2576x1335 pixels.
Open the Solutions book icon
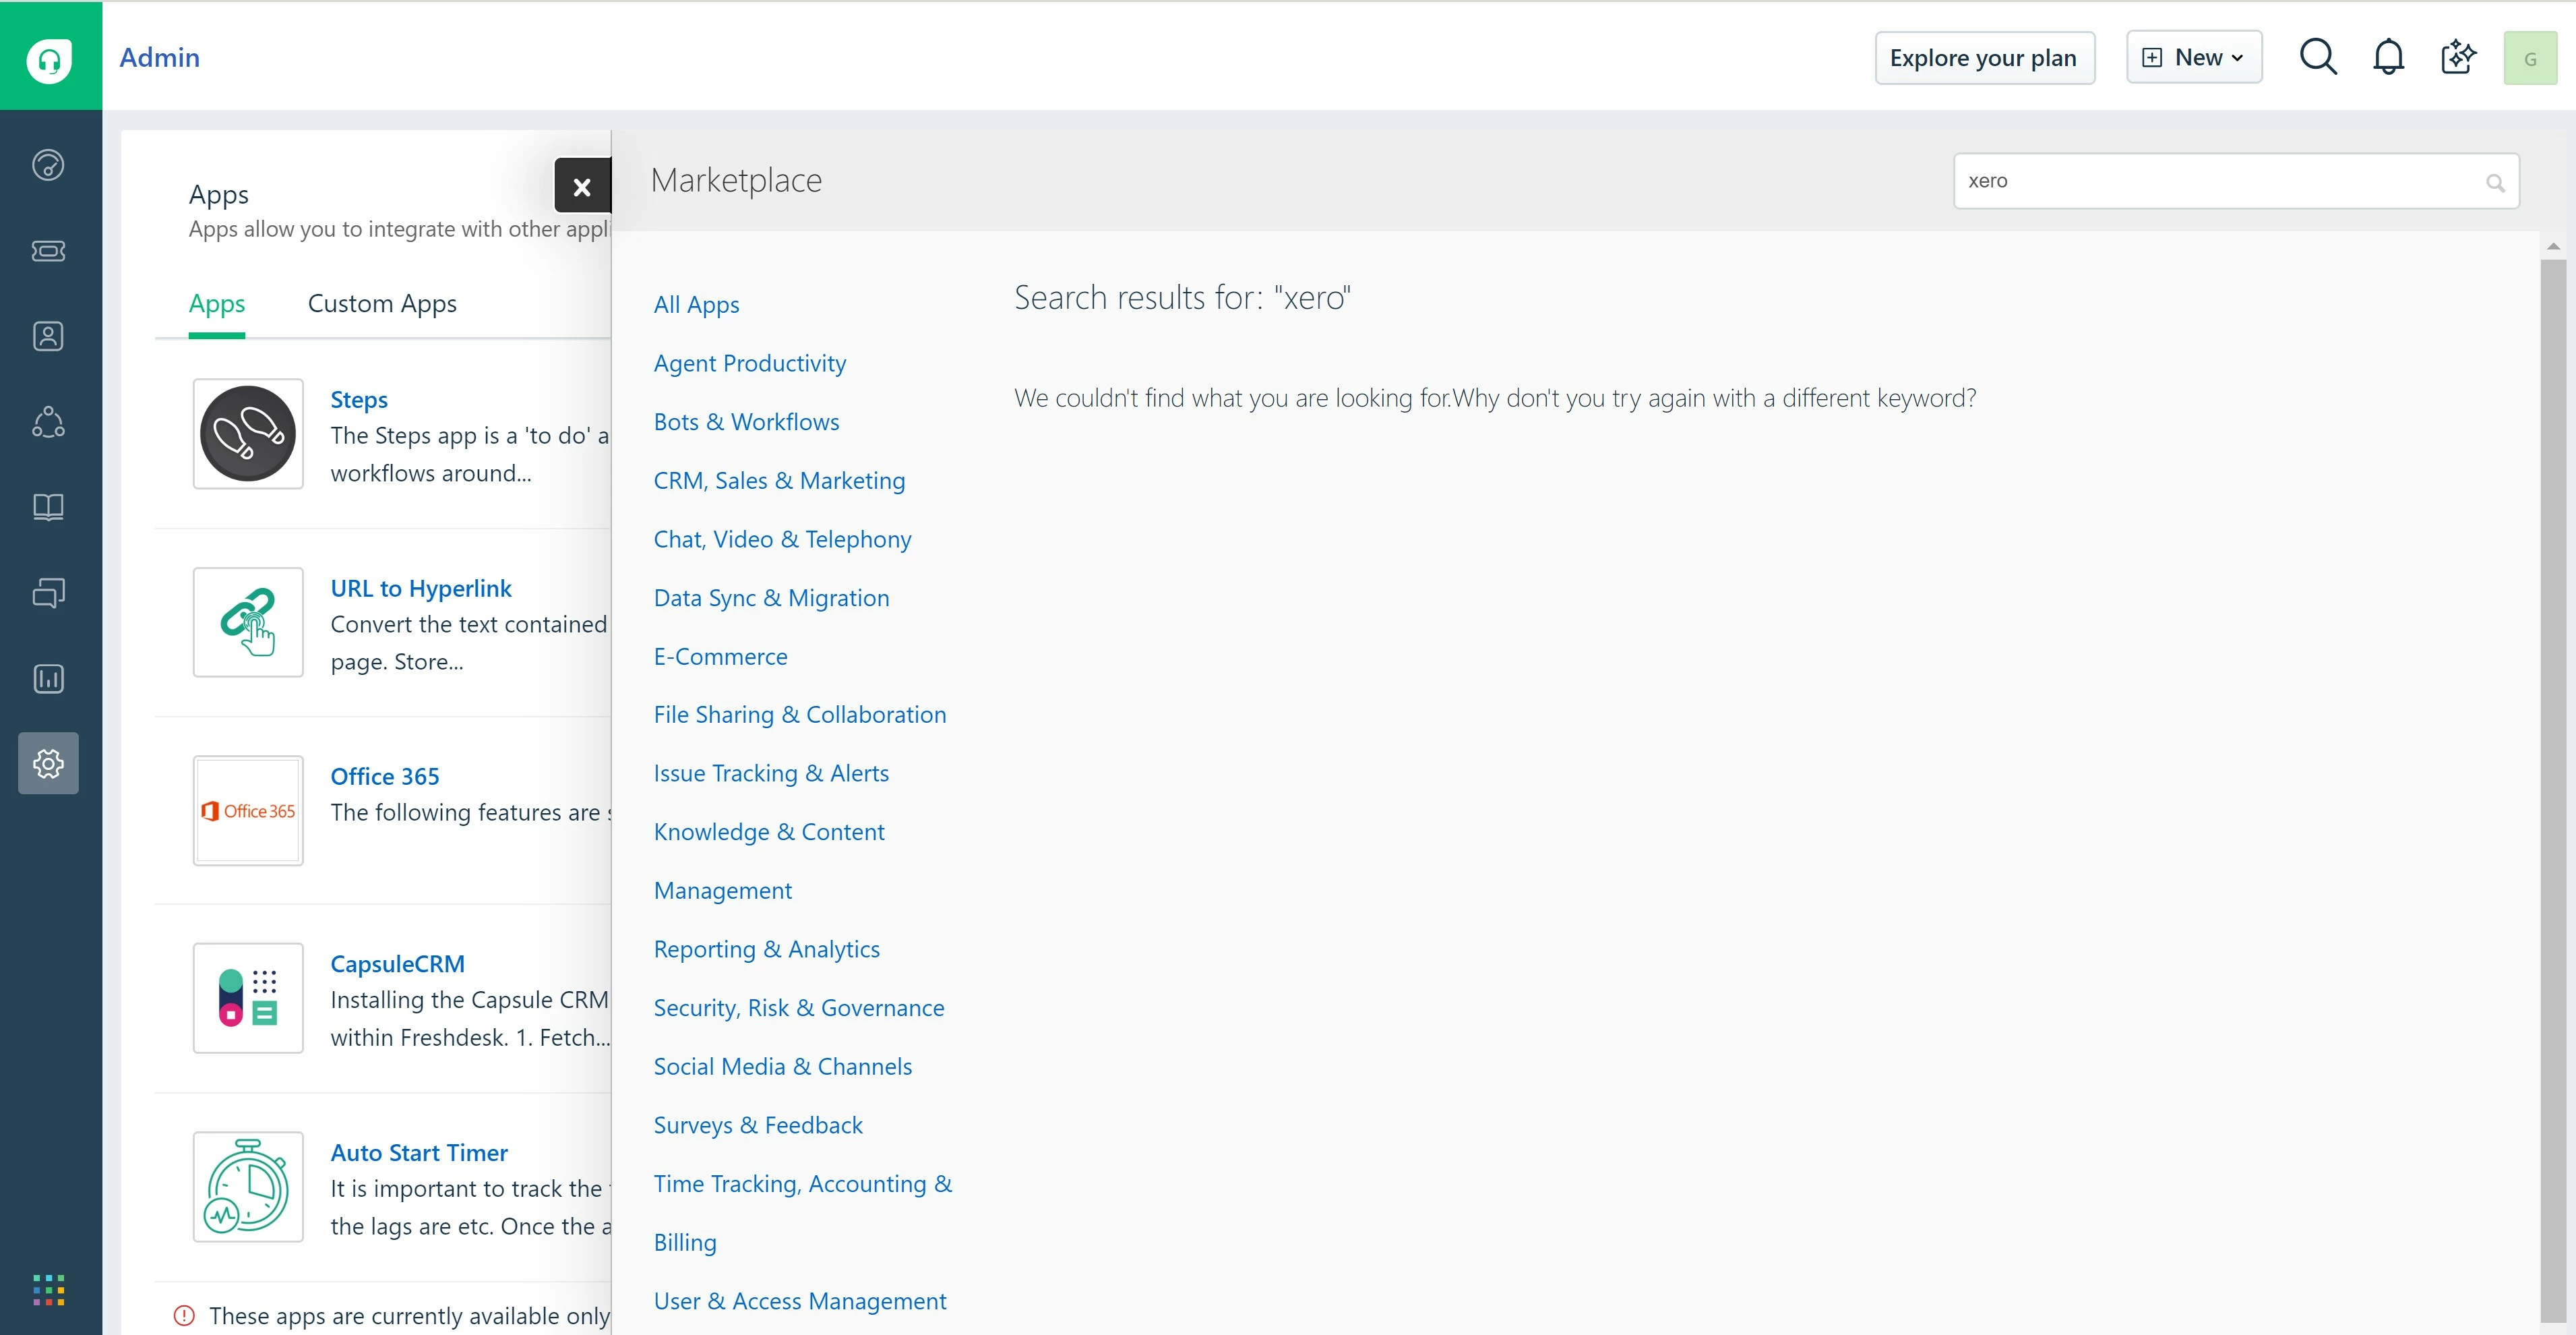click(48, 507)
